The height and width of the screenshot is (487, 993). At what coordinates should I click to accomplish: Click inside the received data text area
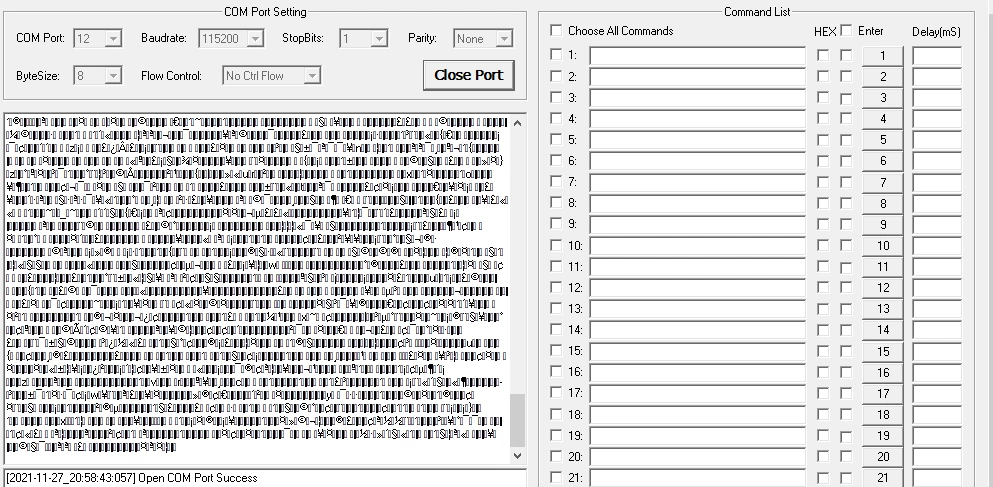pyautogui.click(x=256, y=289)
